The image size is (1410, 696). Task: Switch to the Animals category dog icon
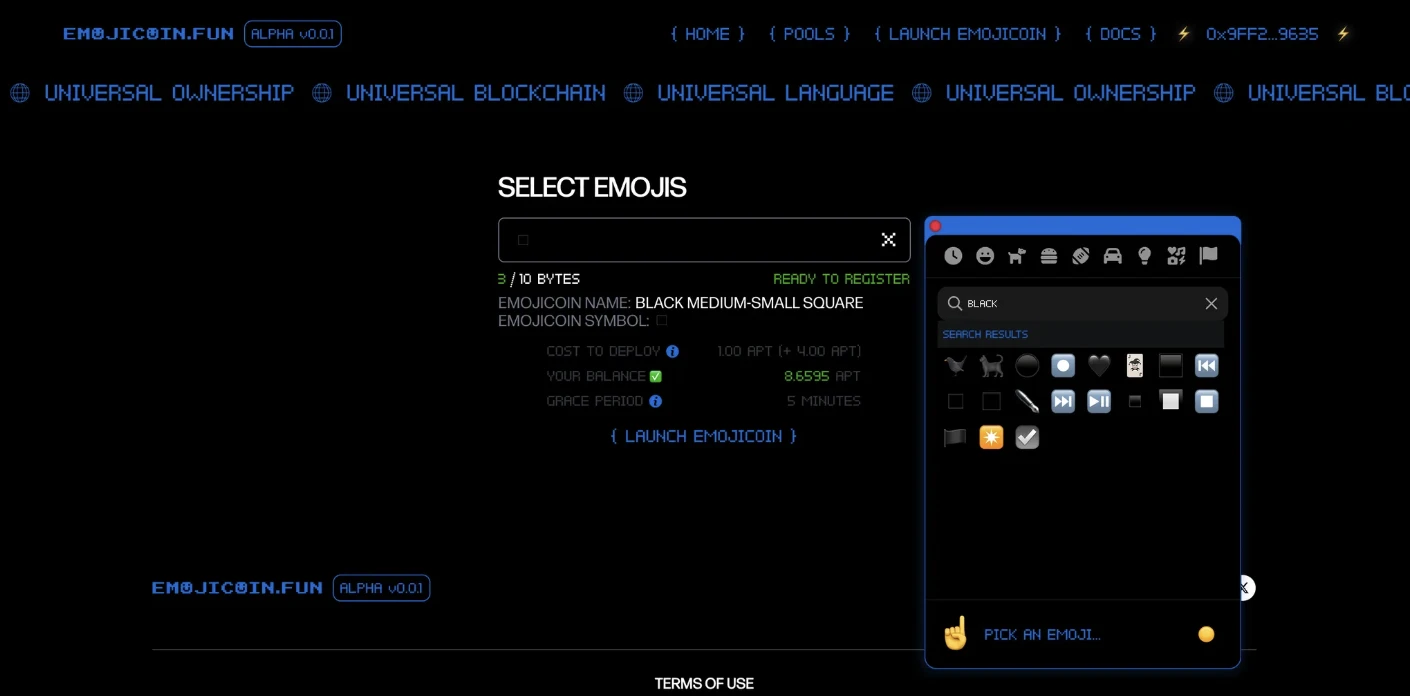click(x=1017, y=256)
